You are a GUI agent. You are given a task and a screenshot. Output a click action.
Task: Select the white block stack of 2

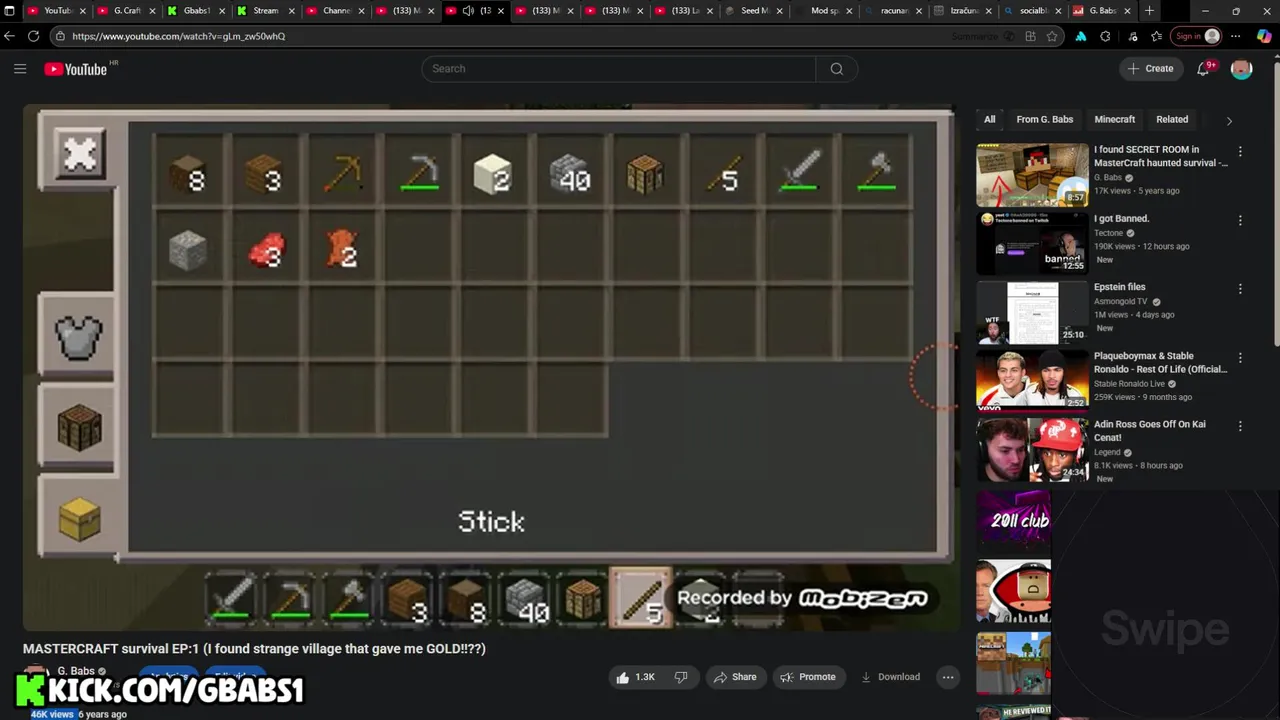coord(493,173)
